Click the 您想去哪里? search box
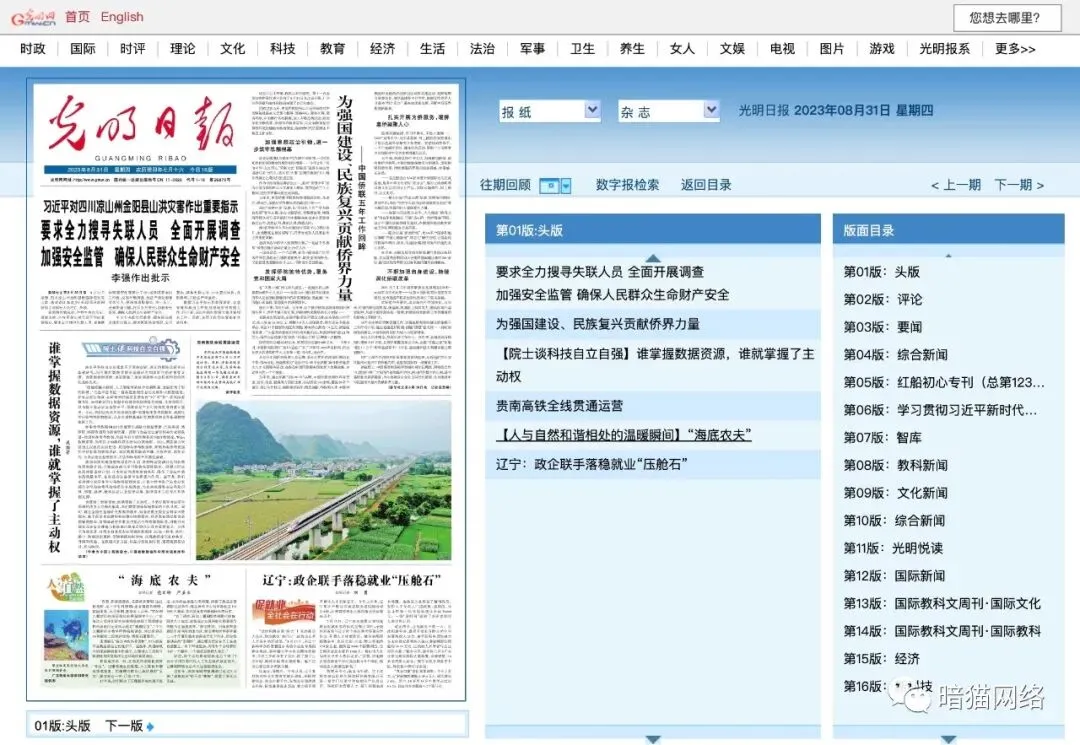Screen dimensions: 1080x745 point(1007,18)
